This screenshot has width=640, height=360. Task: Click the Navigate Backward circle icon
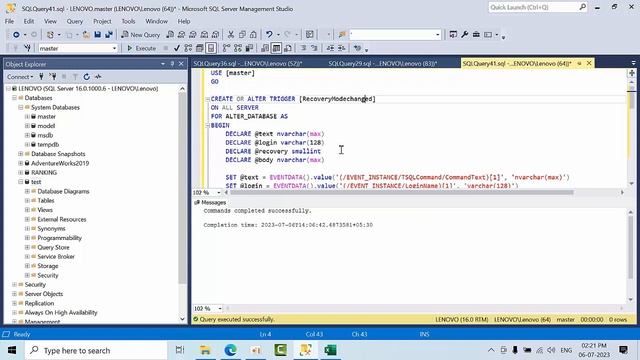tap(16, 35)
